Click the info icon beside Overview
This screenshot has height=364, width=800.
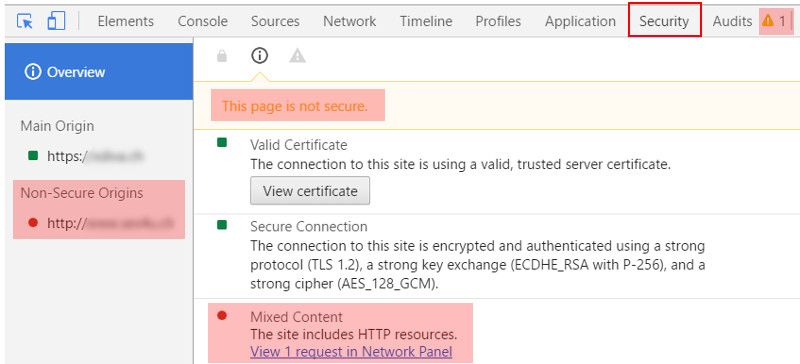(x=32, y=72)
